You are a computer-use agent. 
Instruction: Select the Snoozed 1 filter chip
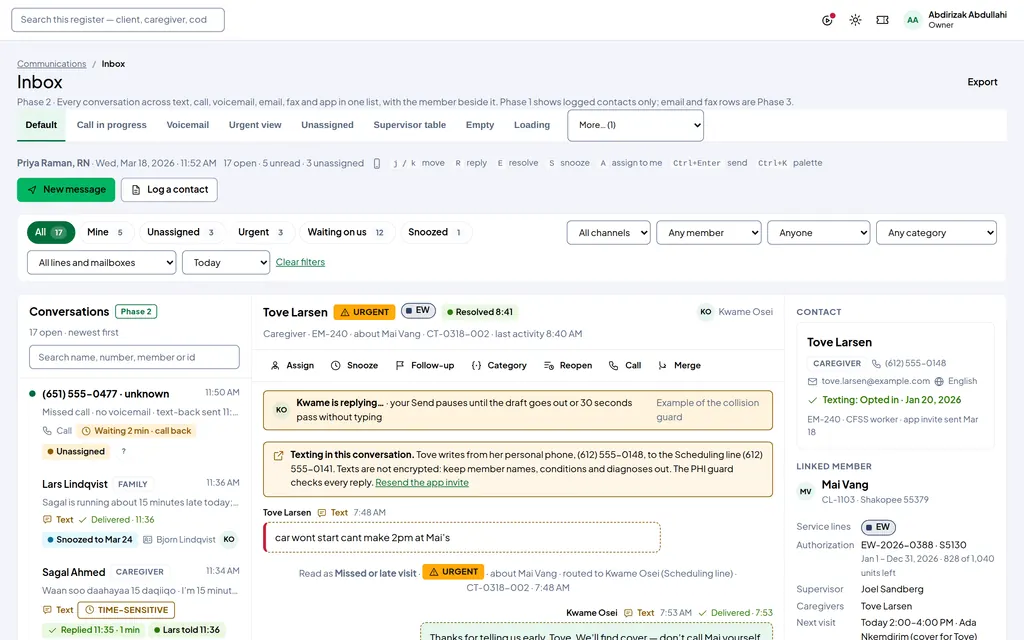coord(435,232)
